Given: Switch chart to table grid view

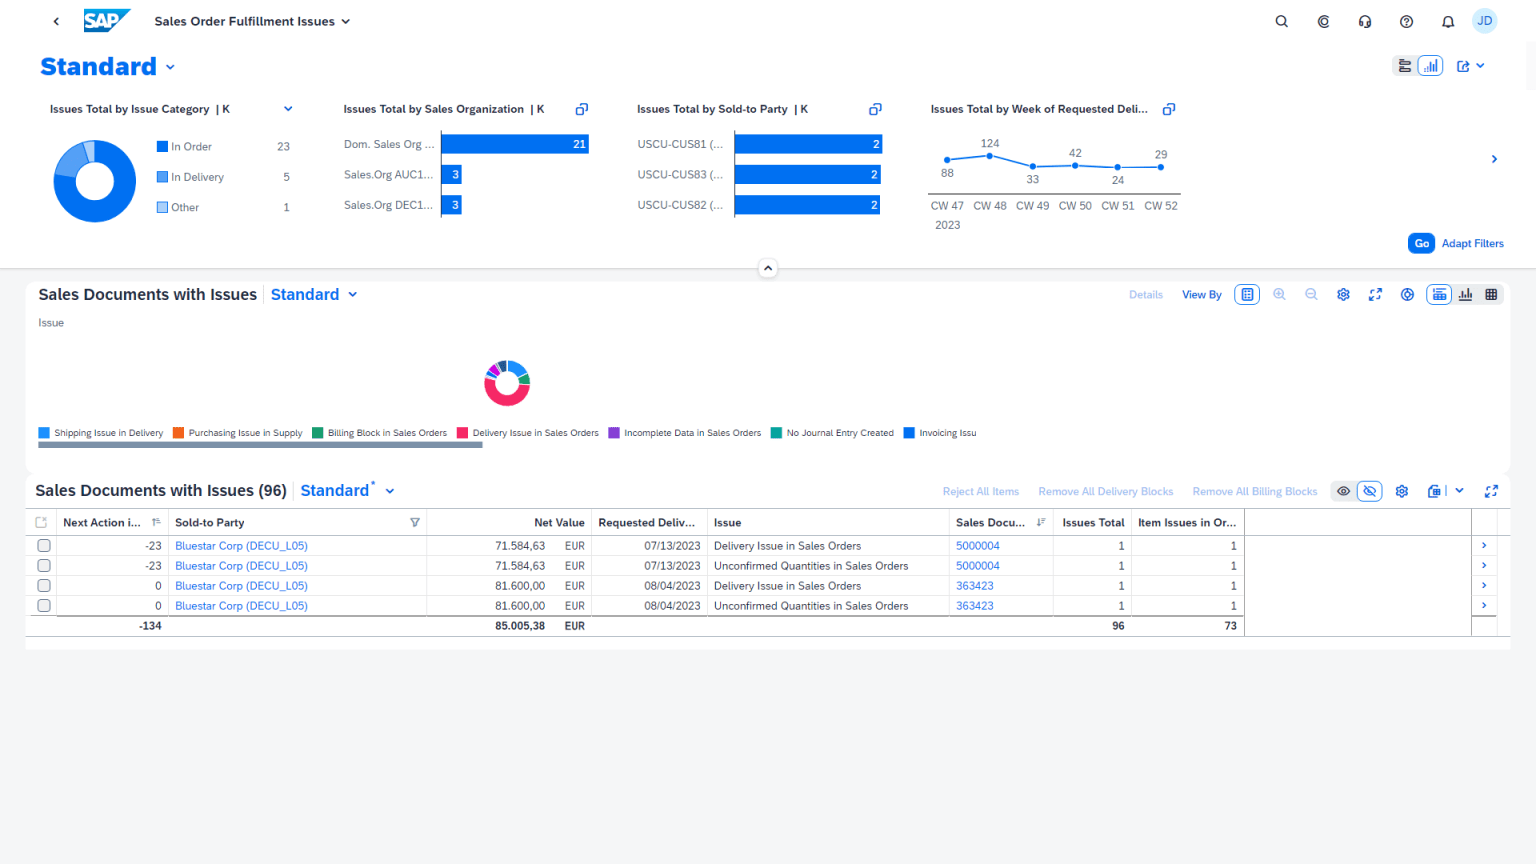Looking at the screenshot, I should [1492, 294].
